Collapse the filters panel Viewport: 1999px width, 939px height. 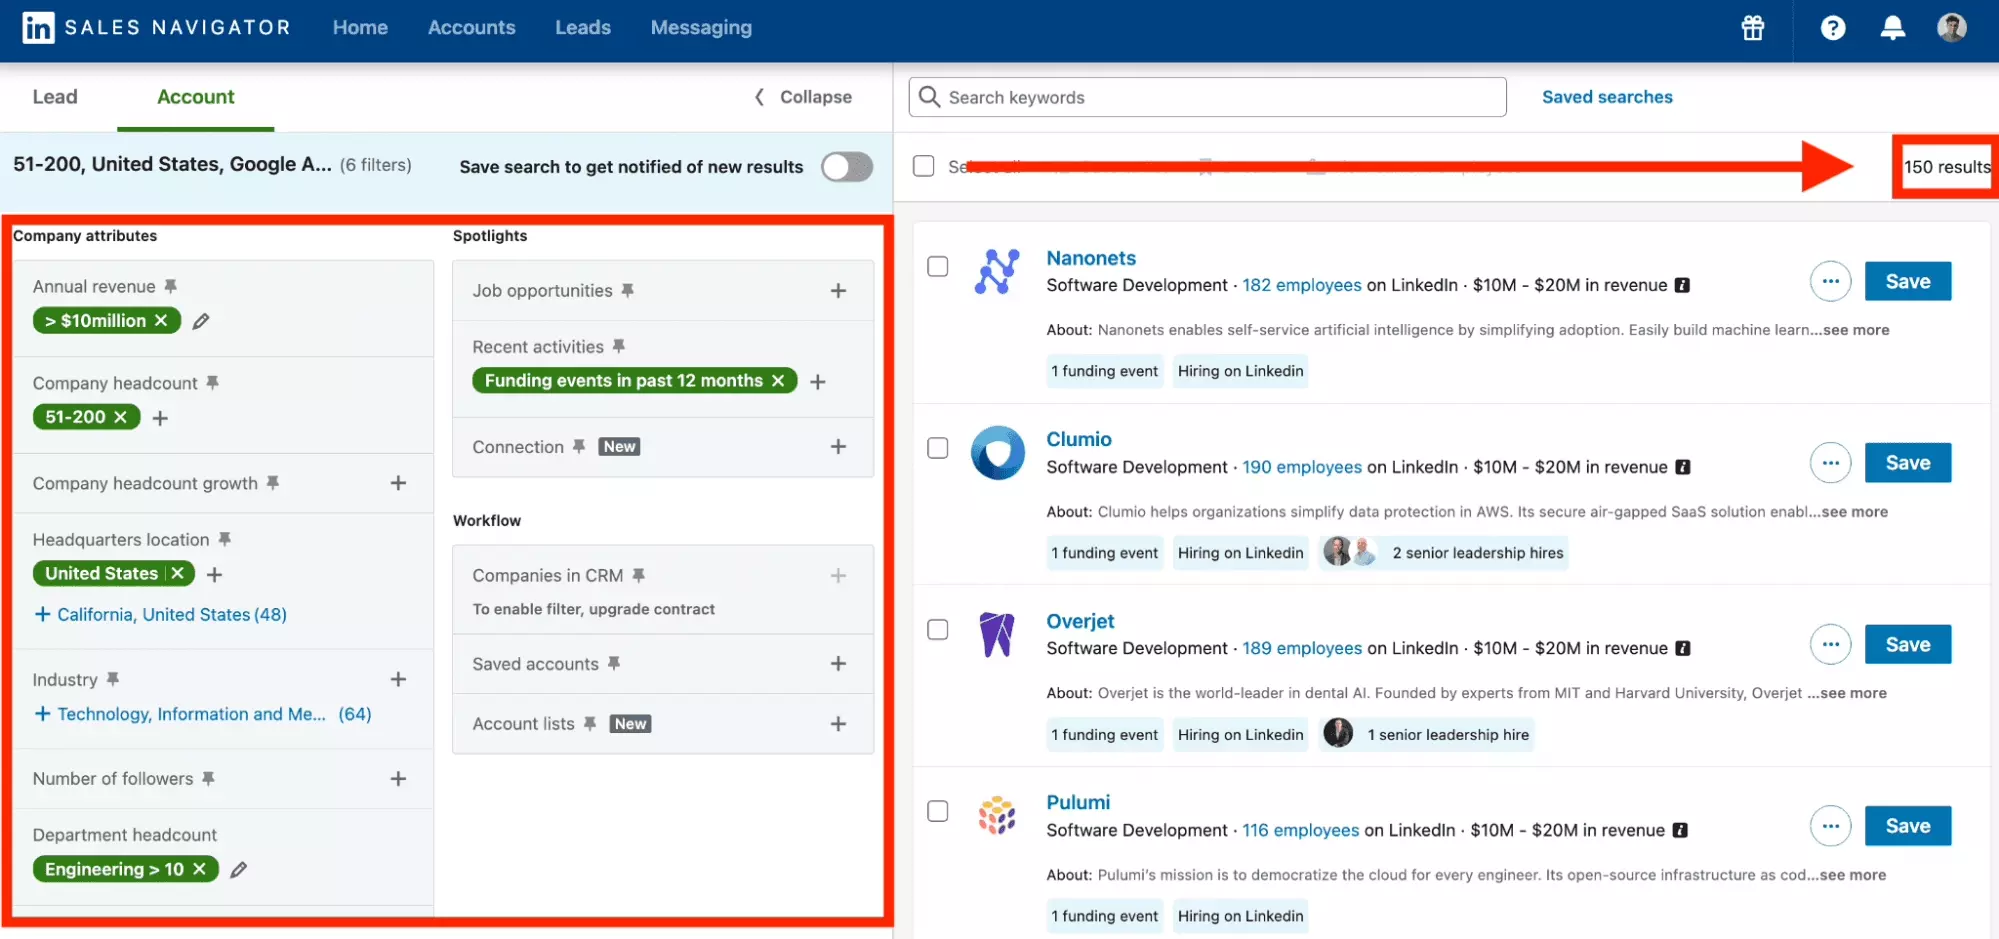803,97
